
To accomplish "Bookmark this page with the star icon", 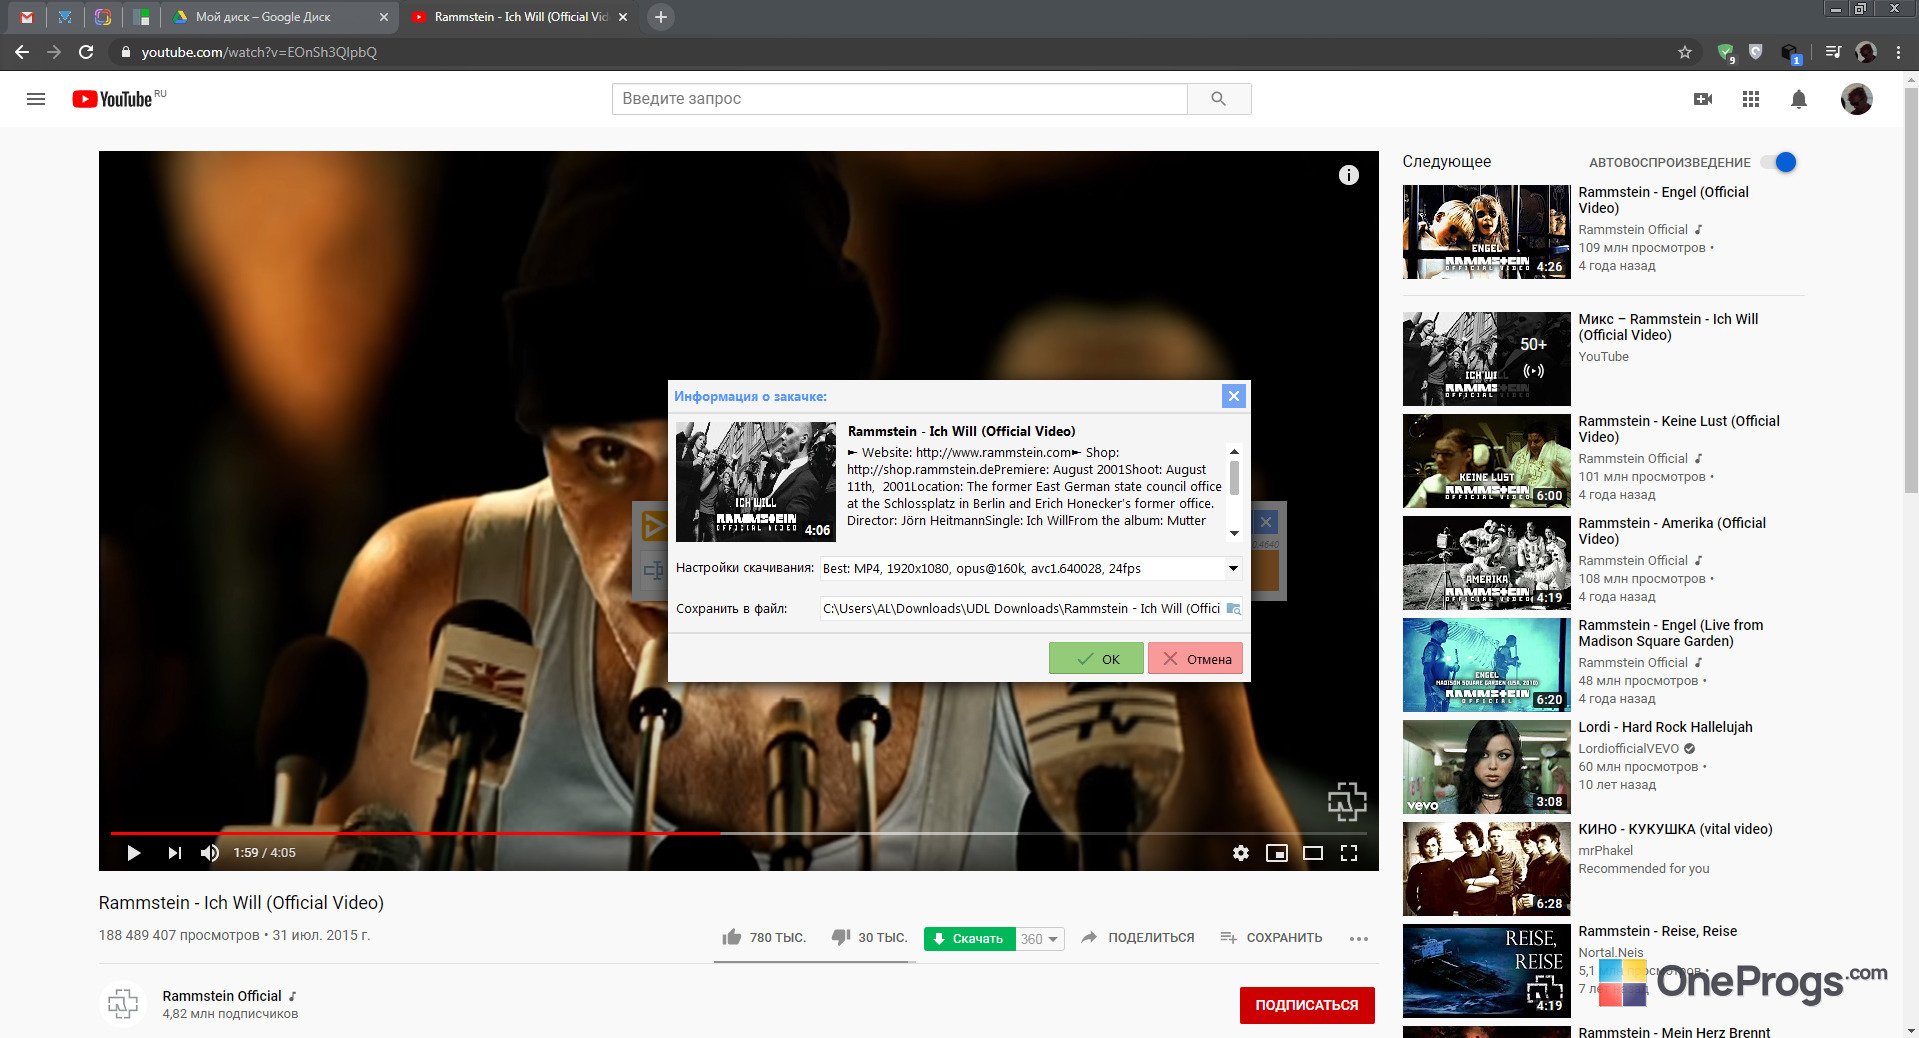I will [x=1685, y=52].
